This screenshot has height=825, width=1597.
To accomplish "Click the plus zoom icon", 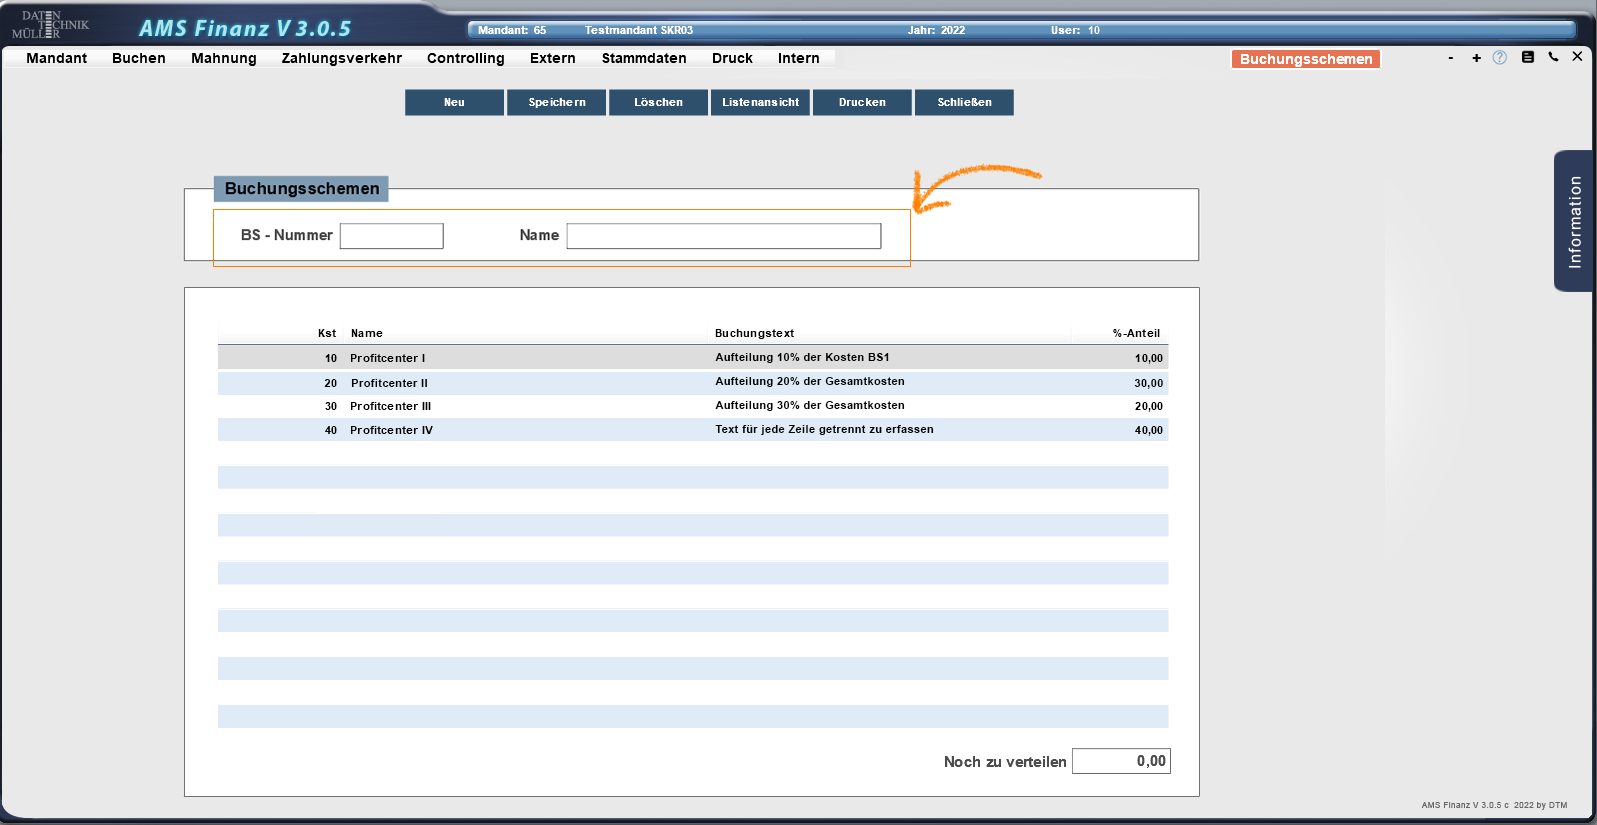I will [1476, 58].
